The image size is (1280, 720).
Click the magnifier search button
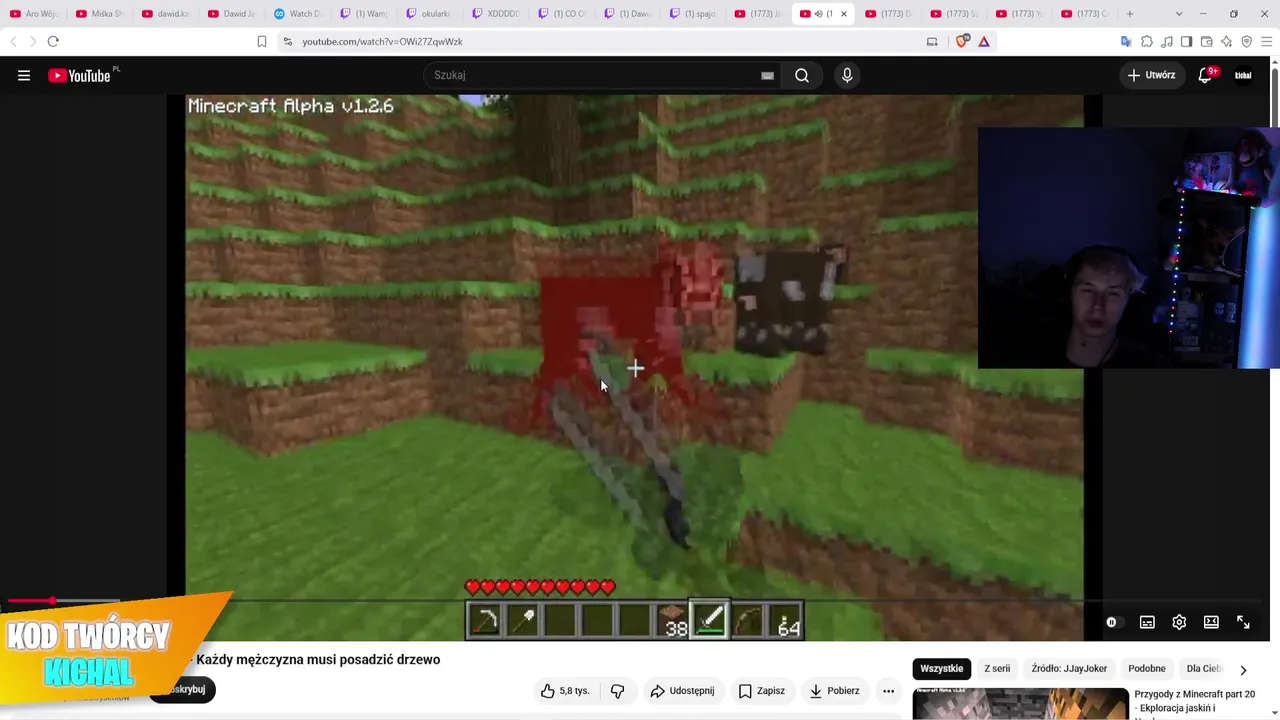(802, 75)
